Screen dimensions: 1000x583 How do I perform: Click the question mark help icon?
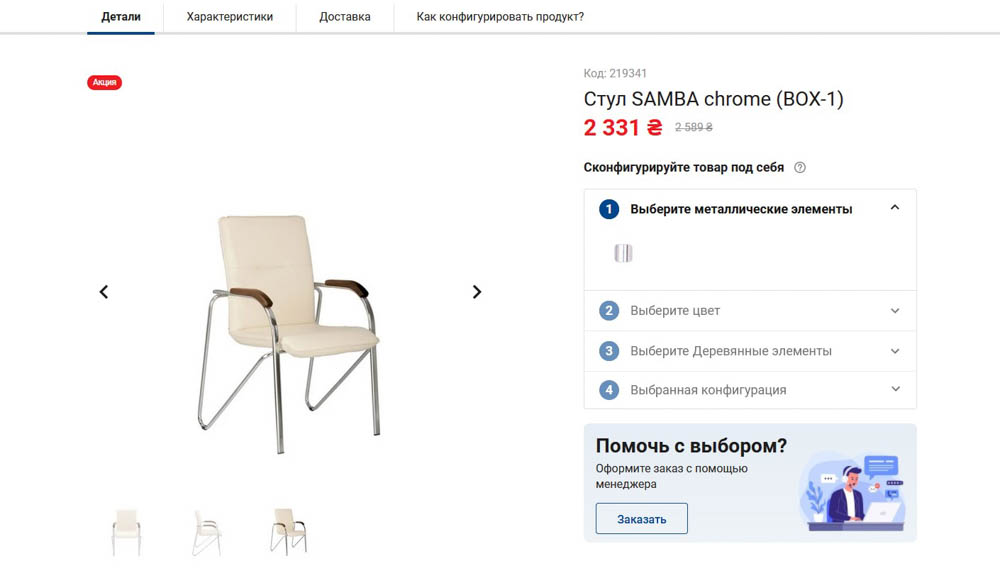click(x=800, y=168)
